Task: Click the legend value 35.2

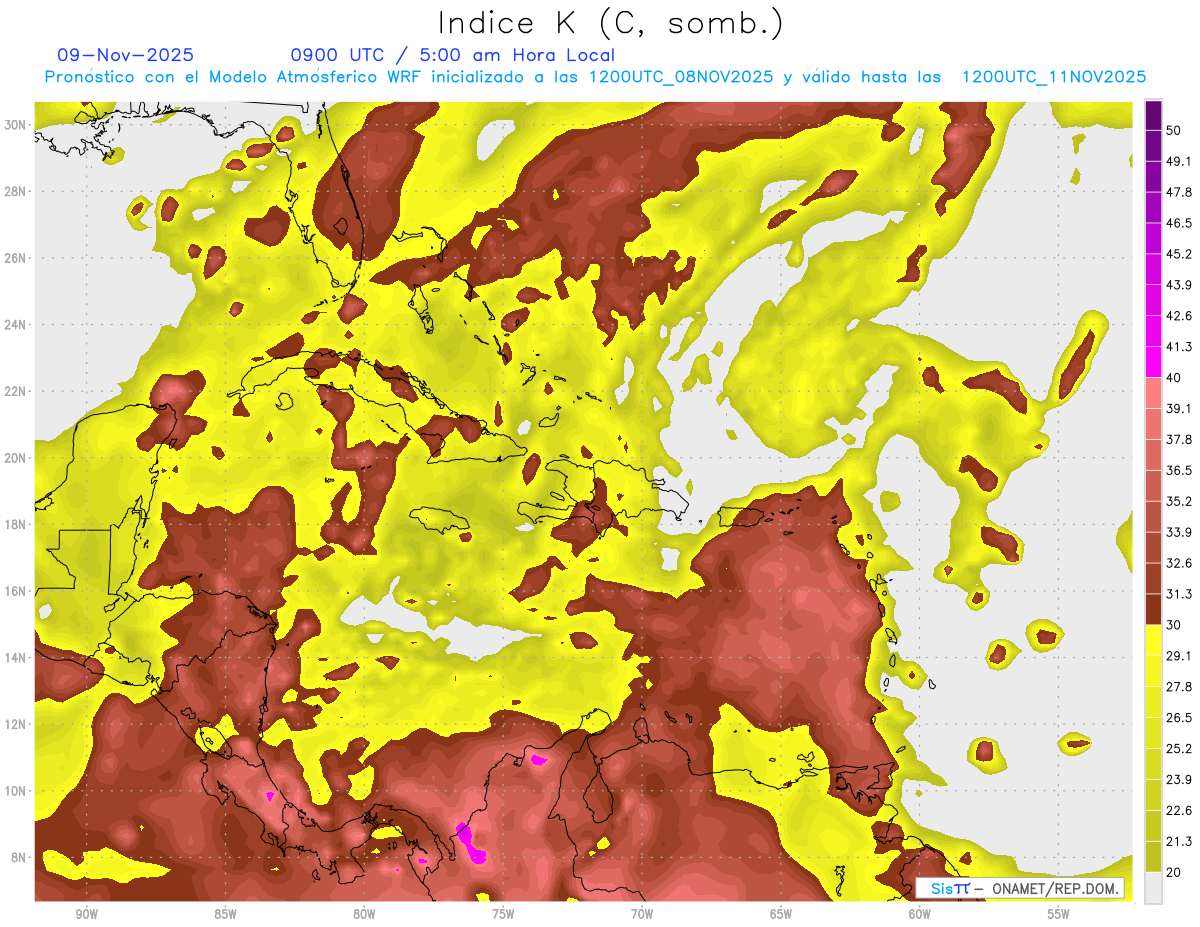Action: coord(1179,501)
